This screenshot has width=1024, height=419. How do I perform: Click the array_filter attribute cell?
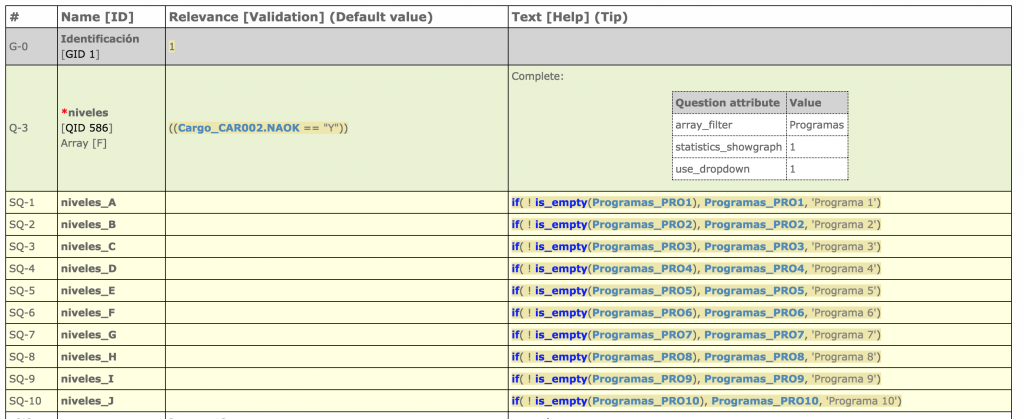pos(728,125)
